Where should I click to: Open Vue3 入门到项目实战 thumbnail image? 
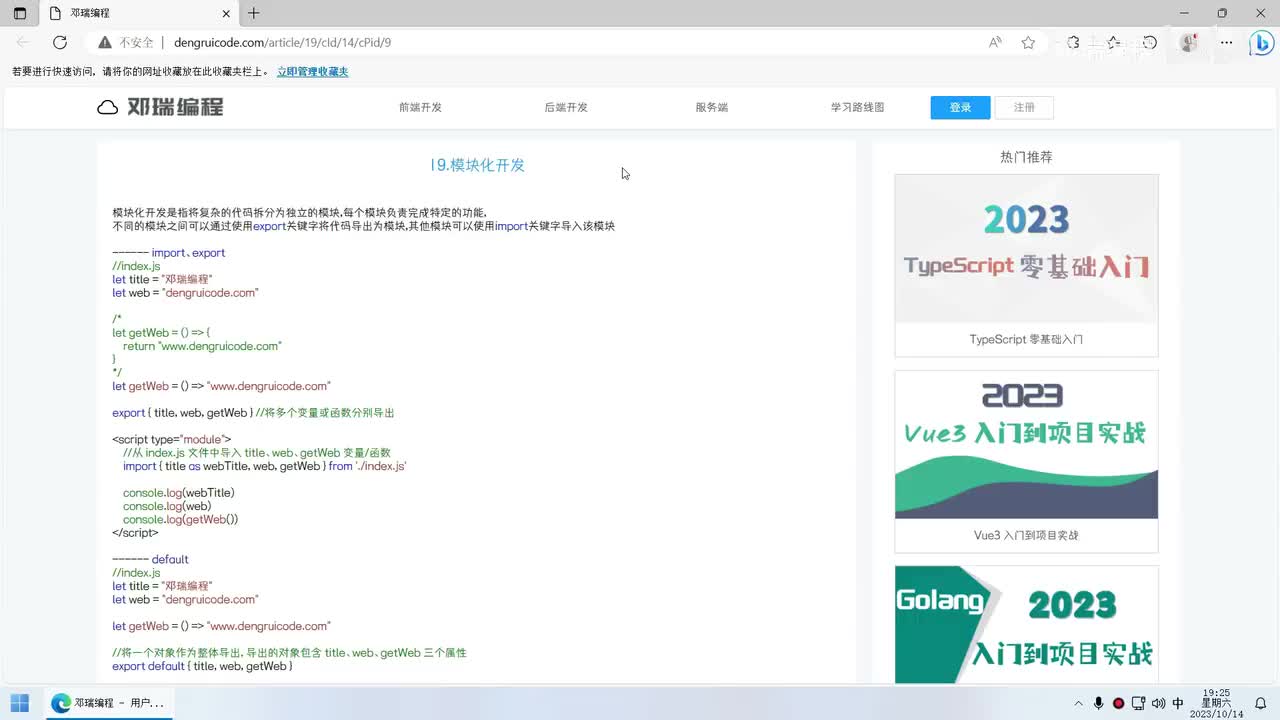click(x=1026, y=444)
